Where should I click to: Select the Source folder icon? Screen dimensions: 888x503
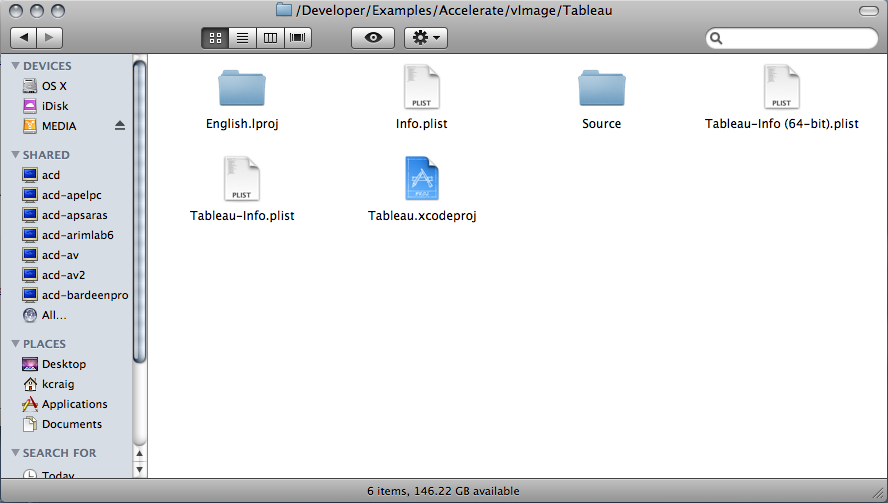pos(601,88)
